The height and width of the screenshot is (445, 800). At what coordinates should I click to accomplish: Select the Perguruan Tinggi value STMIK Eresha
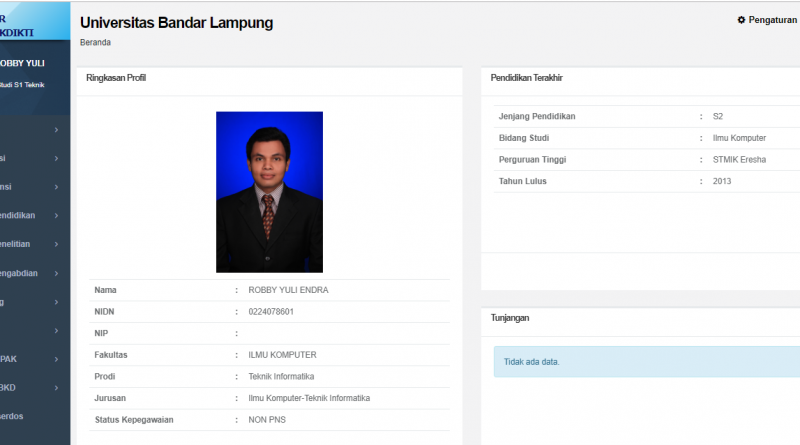[739, 160]
